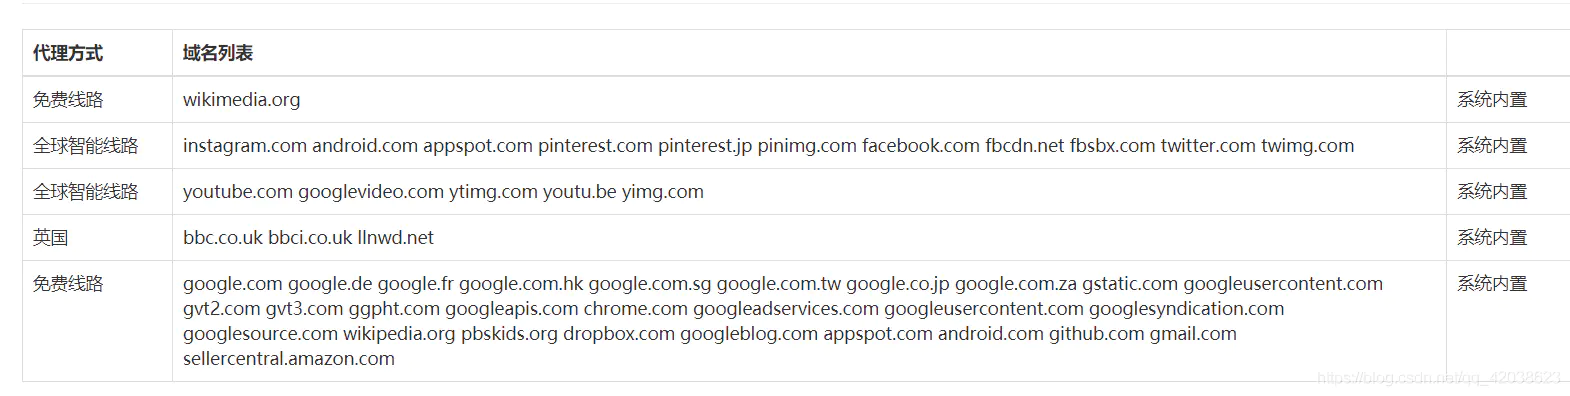
Task: Click the github.com gmail.com text line
Action: 1143,334
